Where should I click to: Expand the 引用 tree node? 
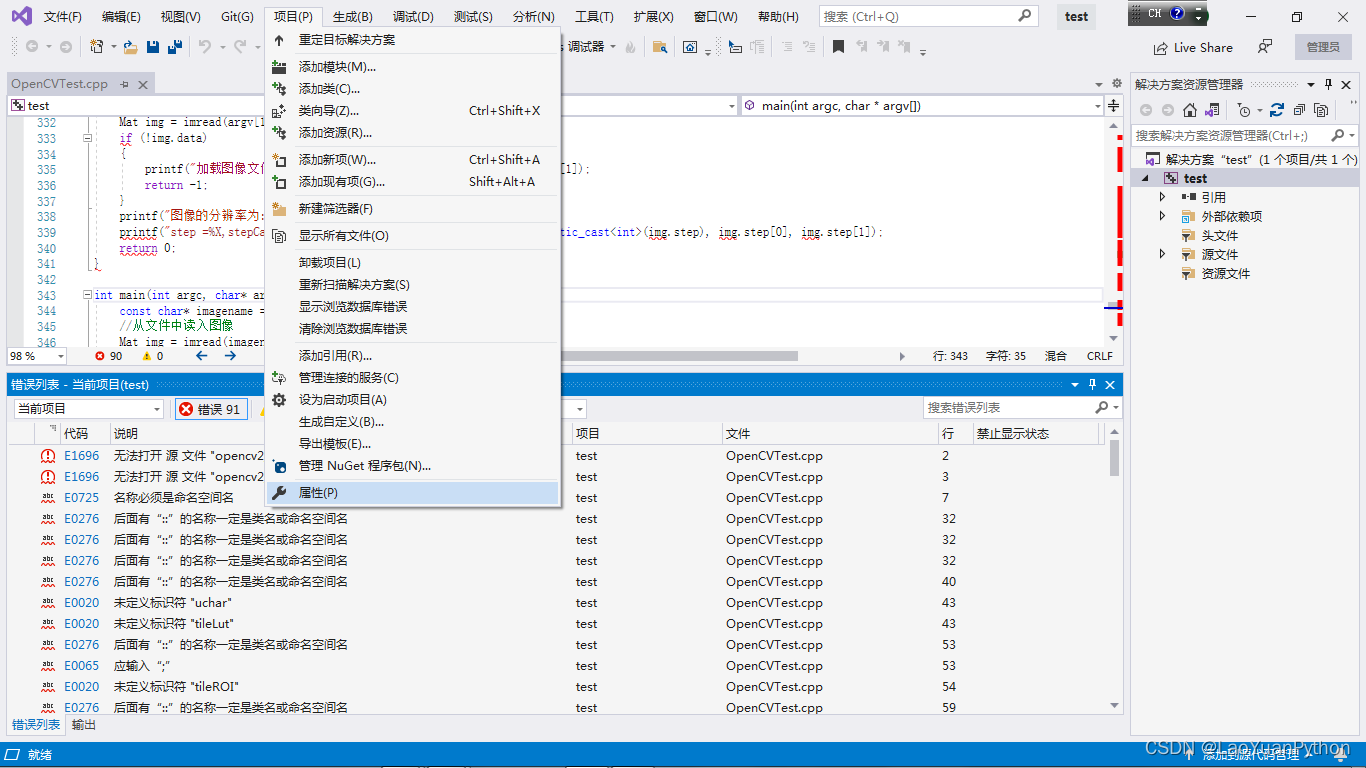pyautogui.click(x=1162, y=197)
